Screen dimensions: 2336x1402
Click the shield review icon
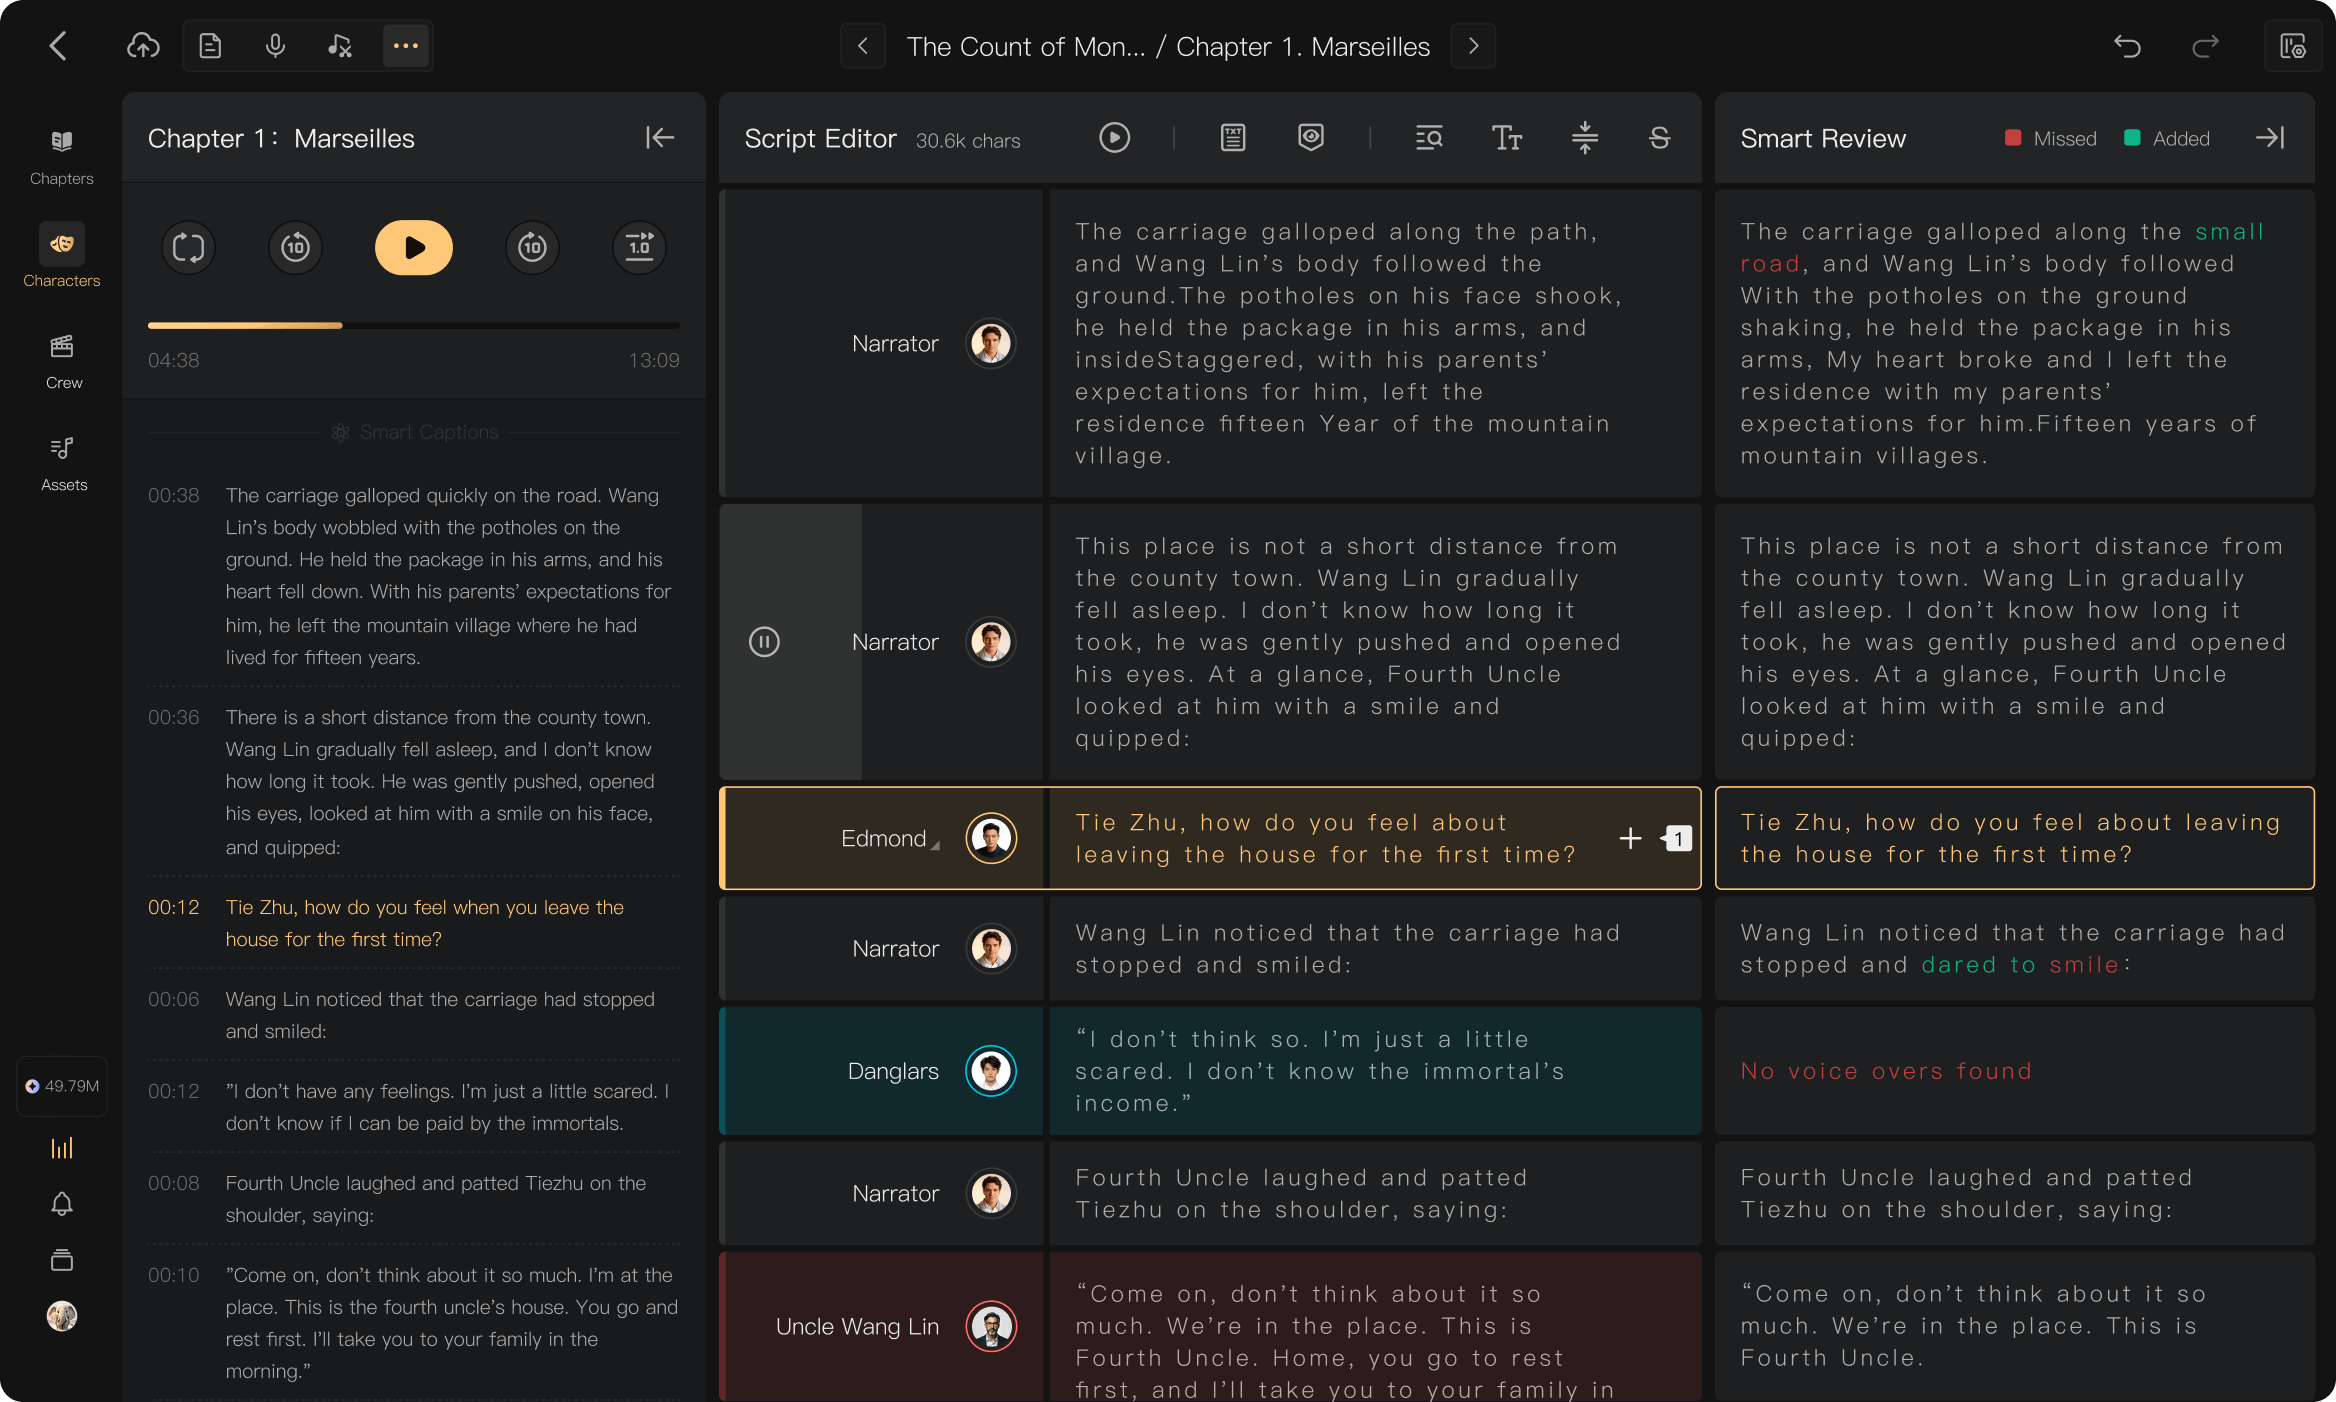click(1311, 138)
